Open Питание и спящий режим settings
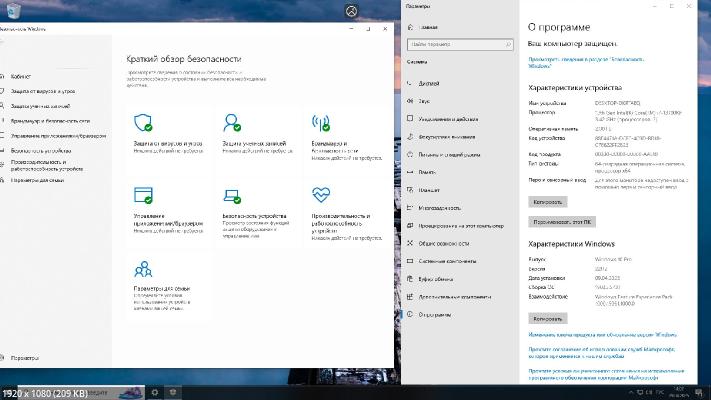711x400 pixels. pyautogui.click(x=452, y=154)
